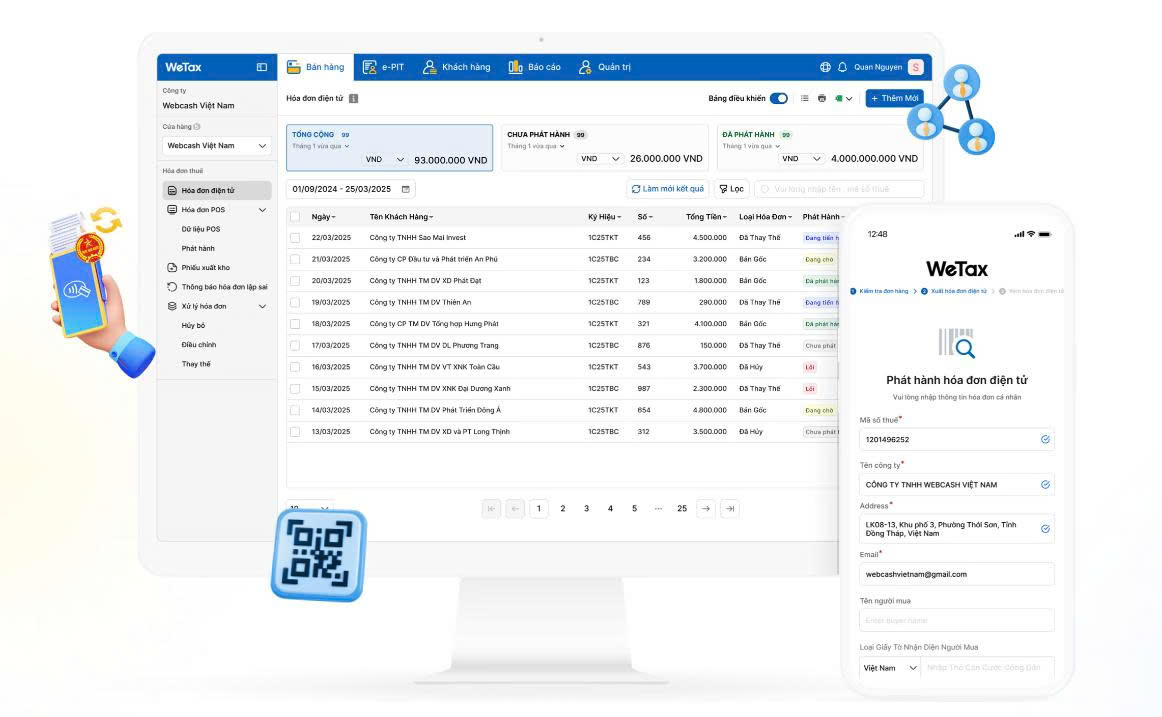Click the green Excel export icon
The height and width of the screenshot is (717, 1162).
(839, 99)
